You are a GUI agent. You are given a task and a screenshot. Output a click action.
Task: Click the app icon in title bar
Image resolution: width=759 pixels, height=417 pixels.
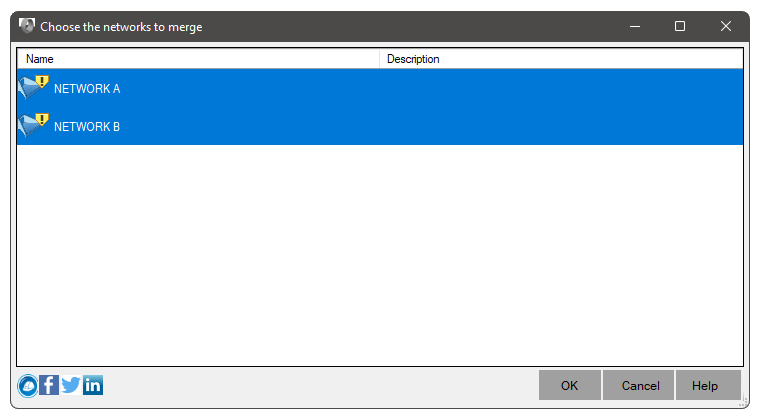[27, 26]
